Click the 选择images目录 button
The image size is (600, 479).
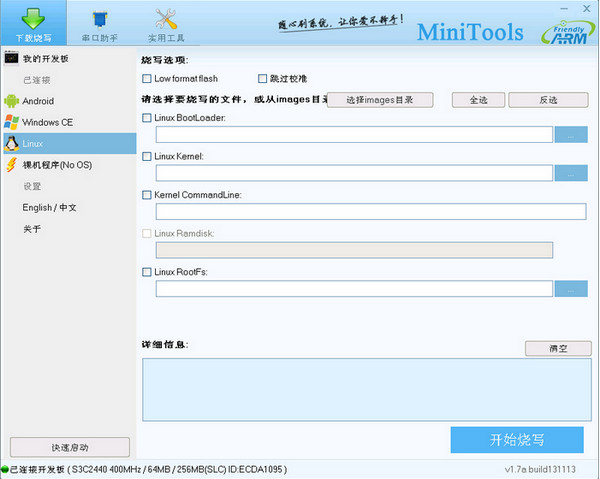point(380,100)
